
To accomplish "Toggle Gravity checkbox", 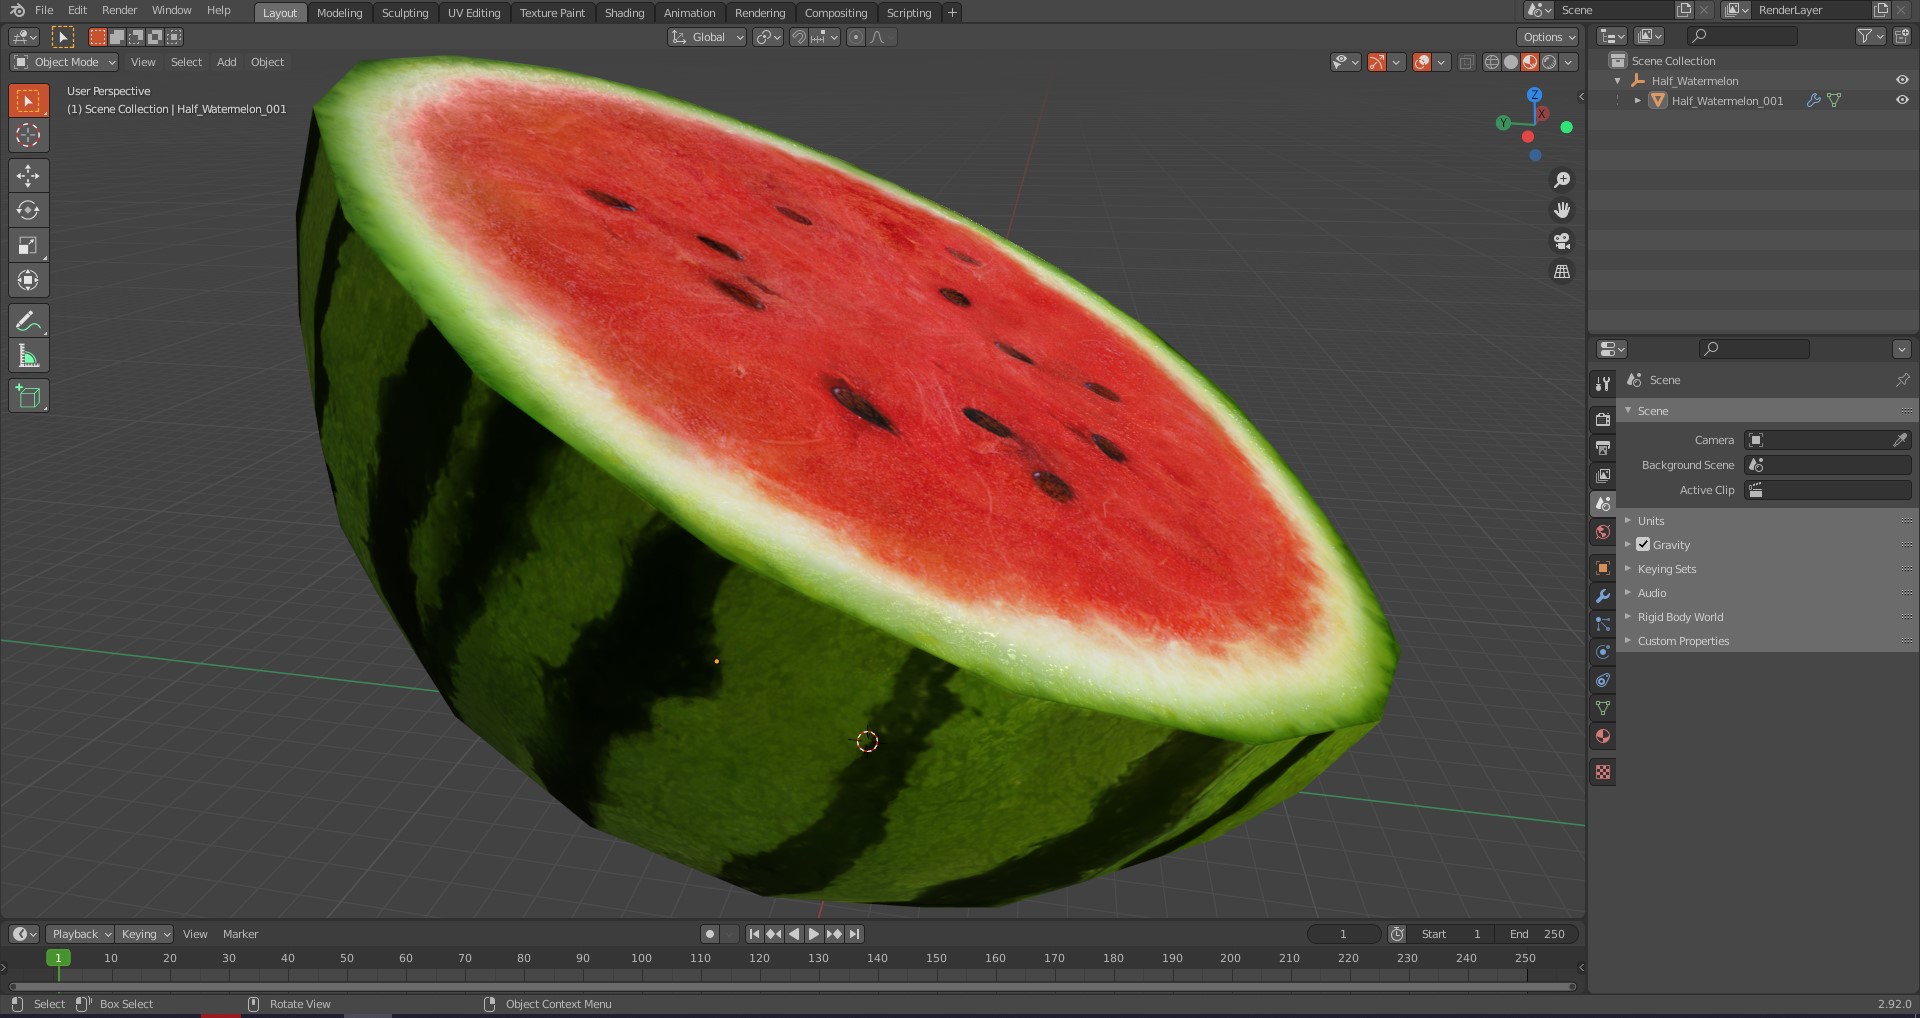I will [1643, 545].
